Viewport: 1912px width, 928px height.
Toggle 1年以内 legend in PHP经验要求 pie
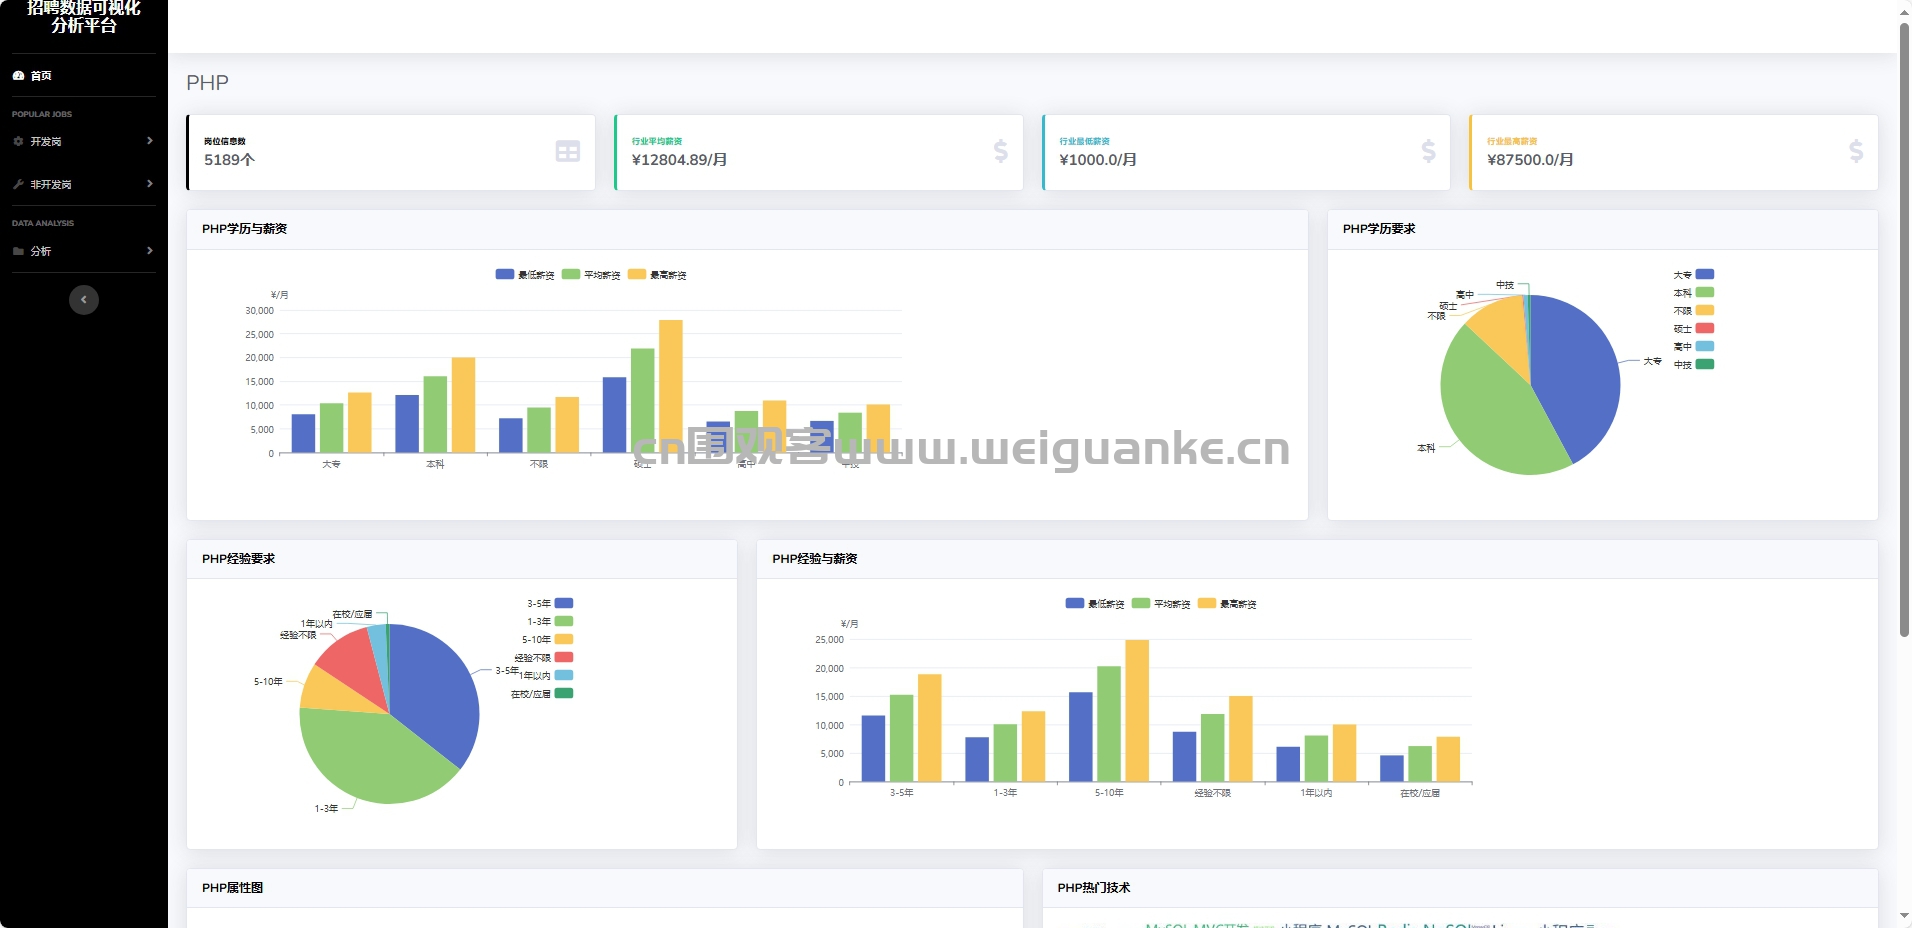(546, 675)
